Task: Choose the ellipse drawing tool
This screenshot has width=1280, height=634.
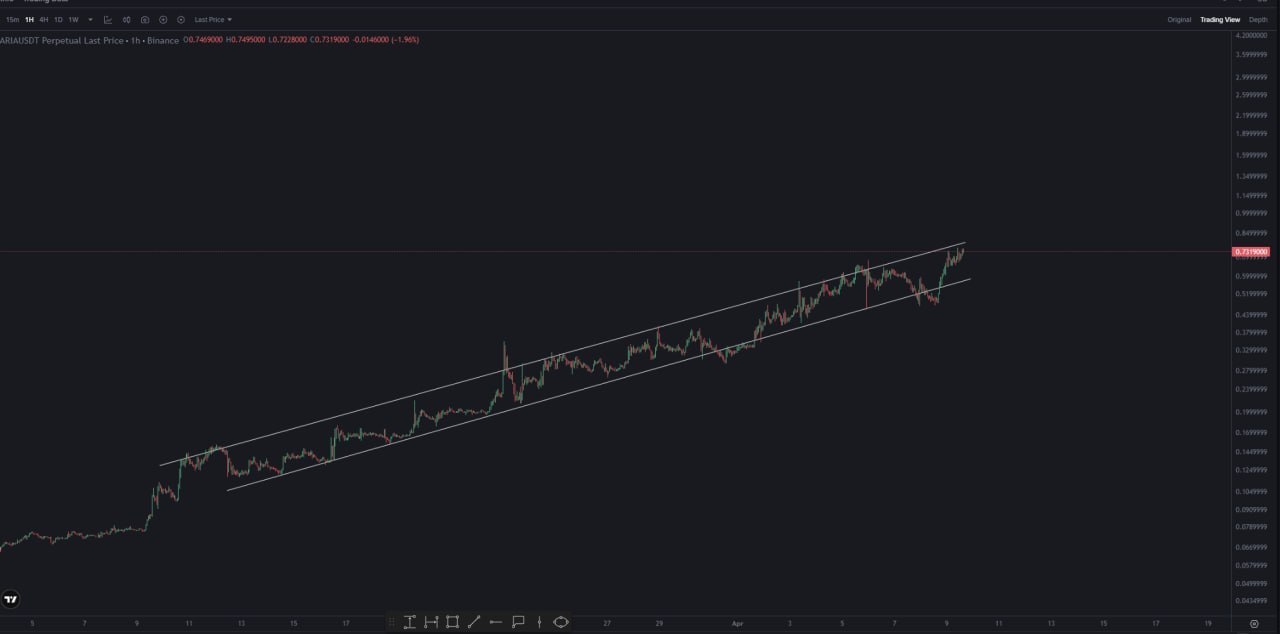Action: click(560, 622)
